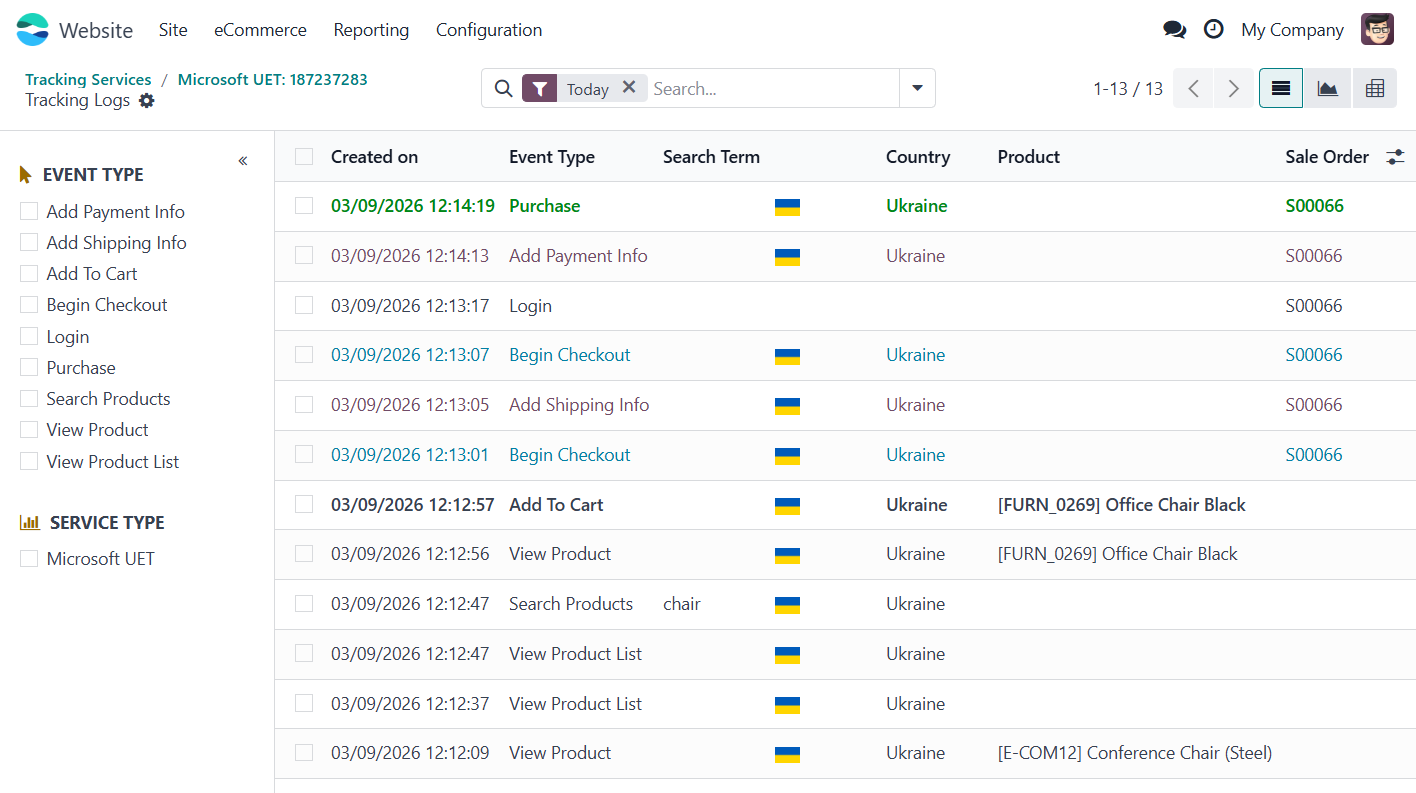Tick the select-all rows checkbox
The height and width of the screenshot is (793, 1416).
pos(304,157)
